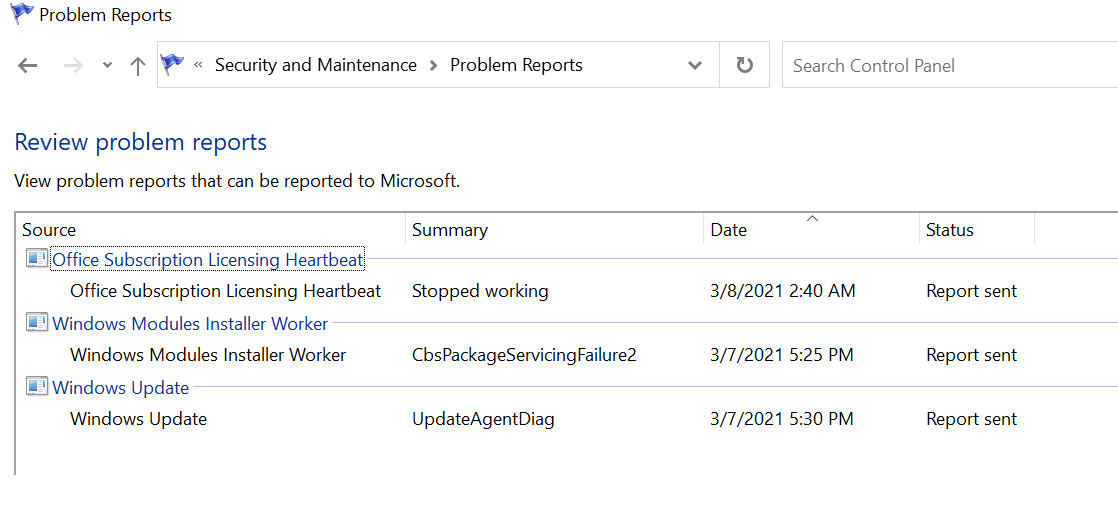Sort by the Source column header
1118x524 pixels.
pyautogui.click(x=49, y=230)
